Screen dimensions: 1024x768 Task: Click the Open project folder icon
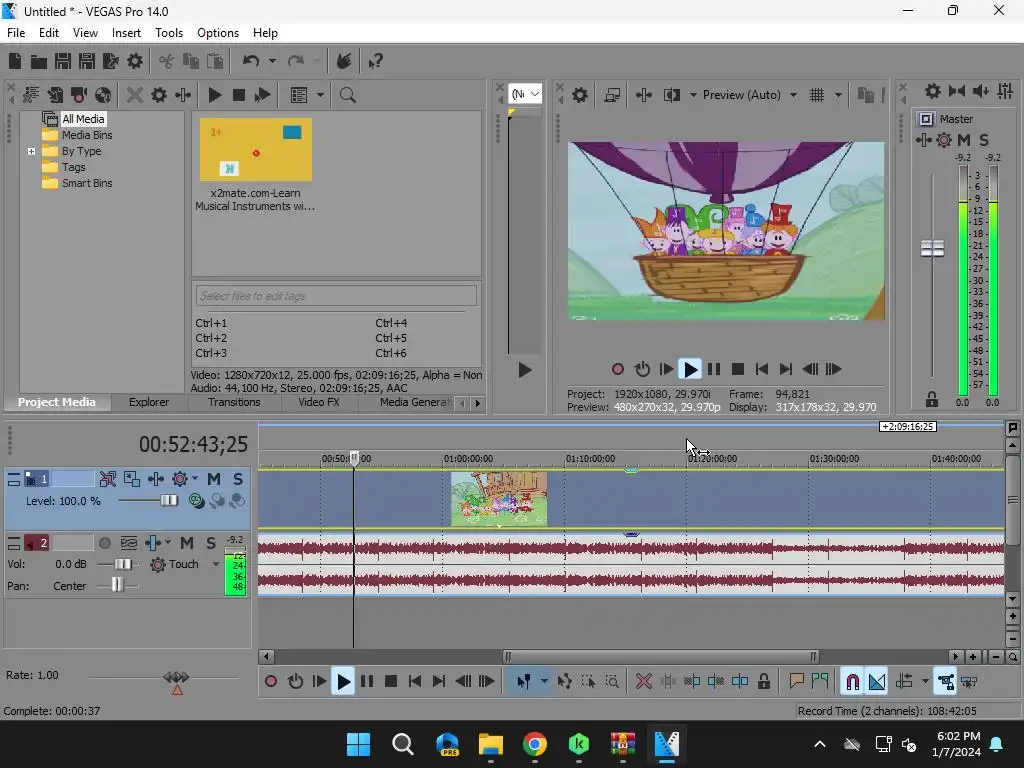[39, 61]
